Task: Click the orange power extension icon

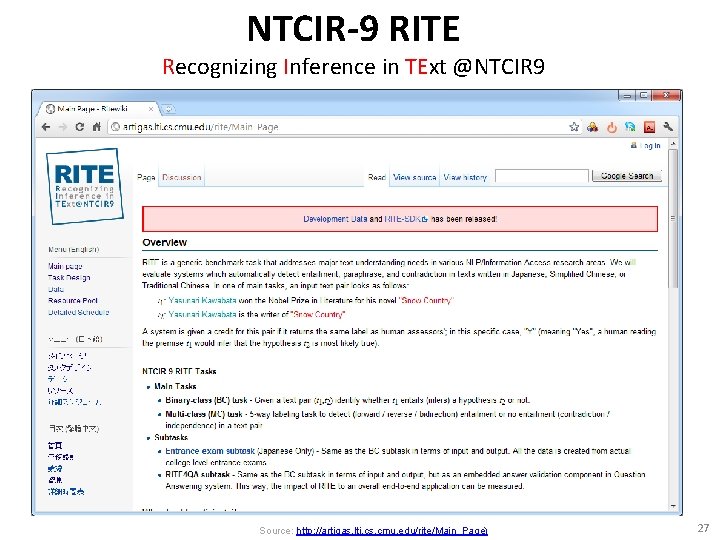Action: tap(612, 127)
